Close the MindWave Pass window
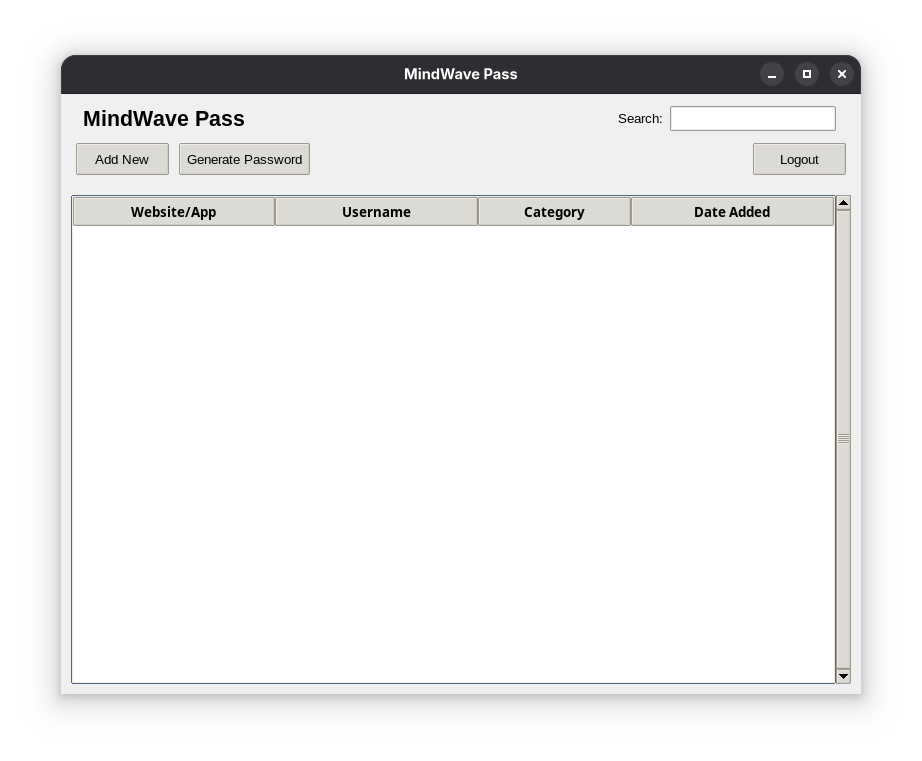 pyautogui.click(x=842, y=74)
